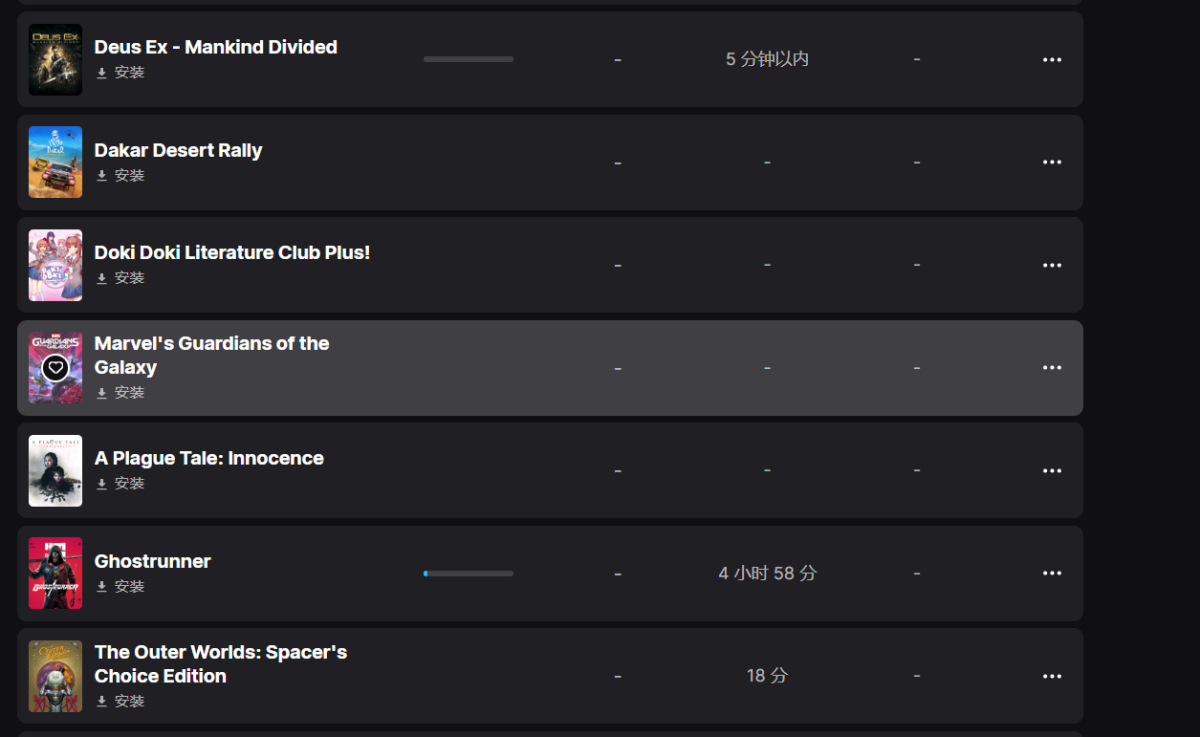Image resolution: width=1200 pixels, height=737 pixels.
Task: Open more options for Deus Ex - Mankind Divided
Action: coord(1052,60)
